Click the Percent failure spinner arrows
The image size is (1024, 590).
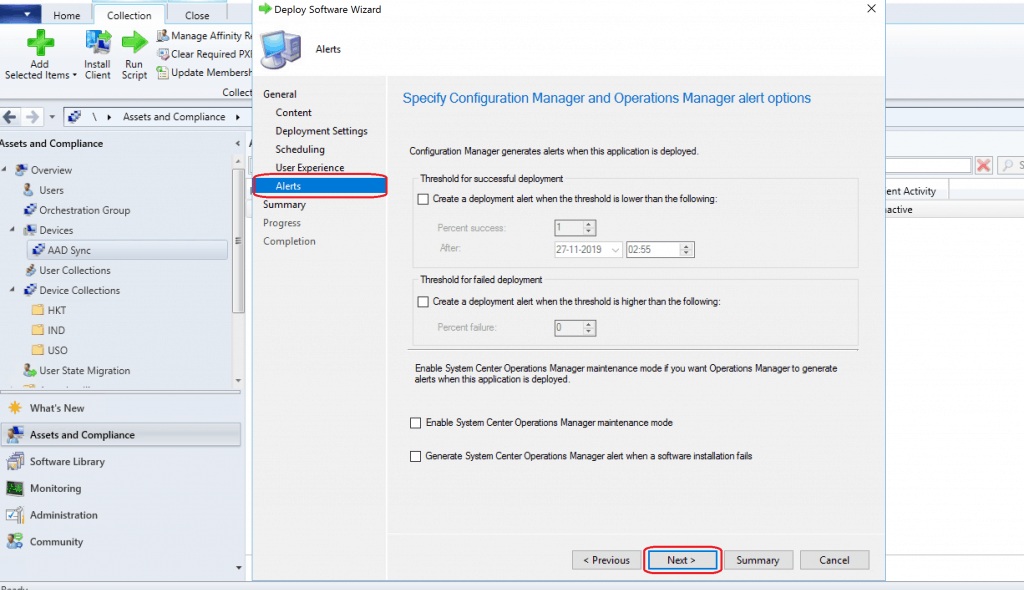pyautogui.click(x=589, y=327)
